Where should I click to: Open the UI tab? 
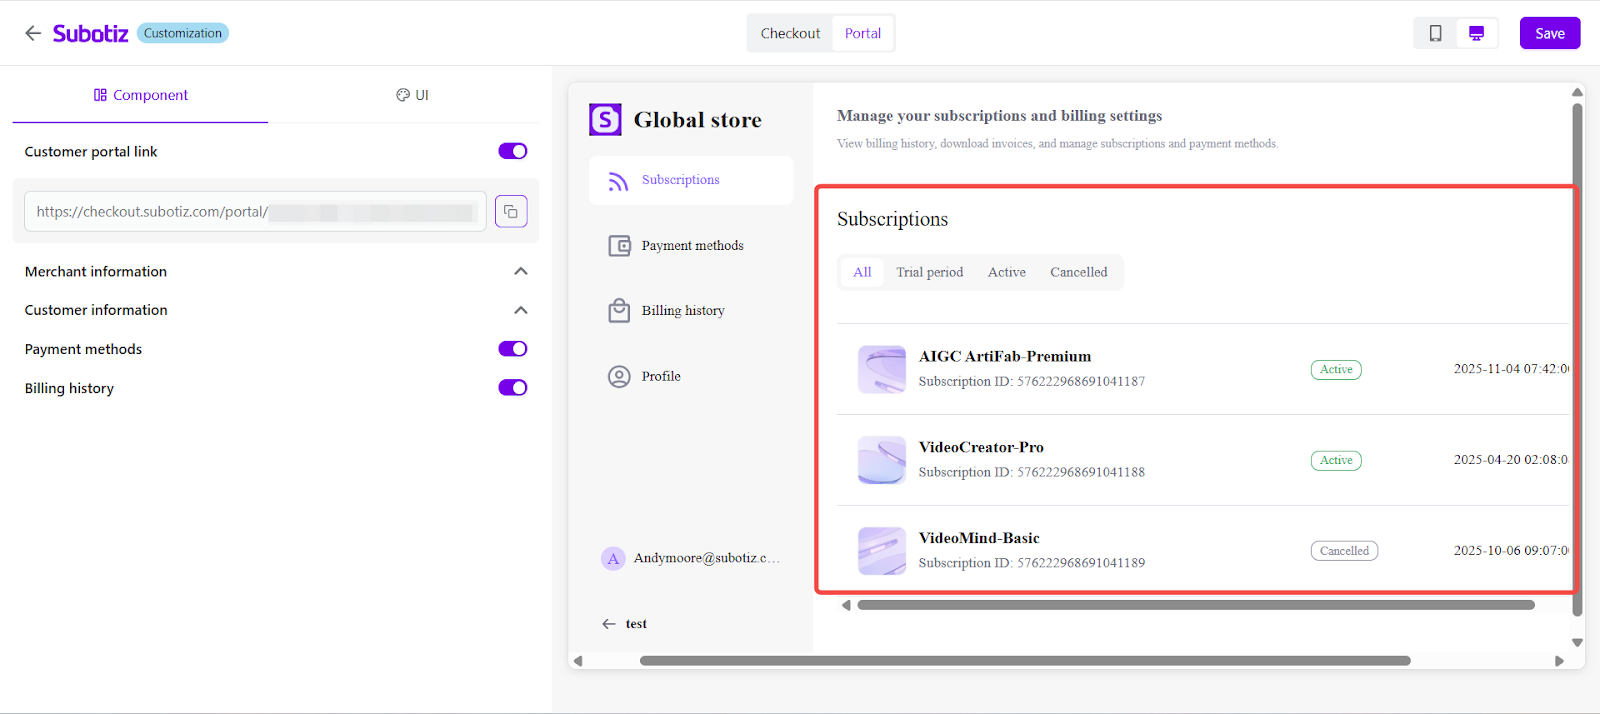pyautogui.click(x=412, y=95)
